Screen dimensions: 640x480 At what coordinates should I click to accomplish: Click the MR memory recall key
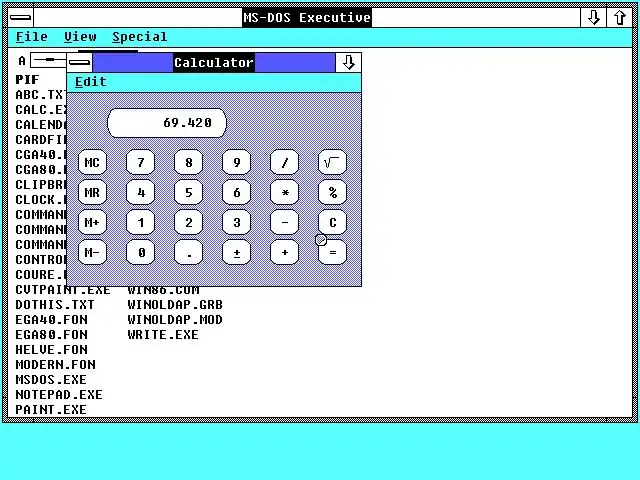92,192
